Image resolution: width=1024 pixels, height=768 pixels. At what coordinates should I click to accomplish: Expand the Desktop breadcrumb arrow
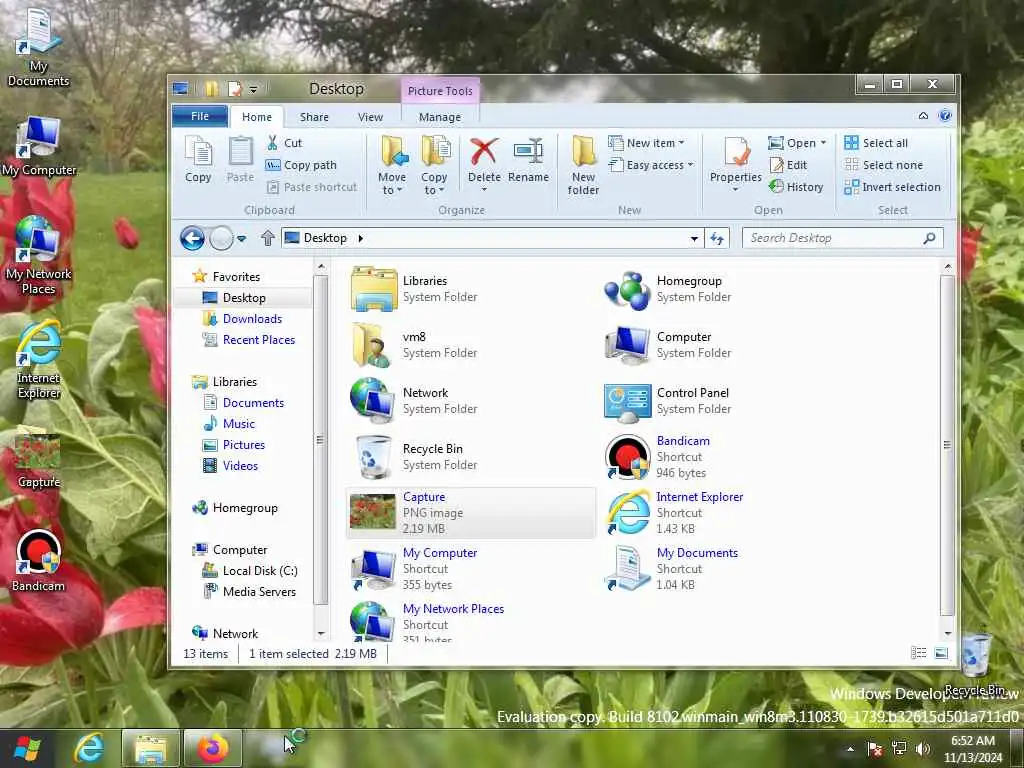(x=360, y=238)
